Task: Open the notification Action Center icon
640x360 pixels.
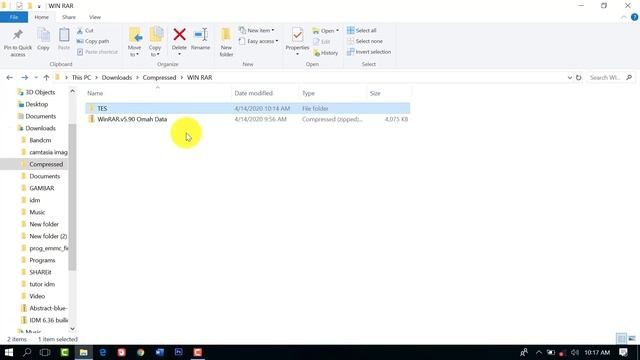Action: pyautogui.click(x=623, y=352)
